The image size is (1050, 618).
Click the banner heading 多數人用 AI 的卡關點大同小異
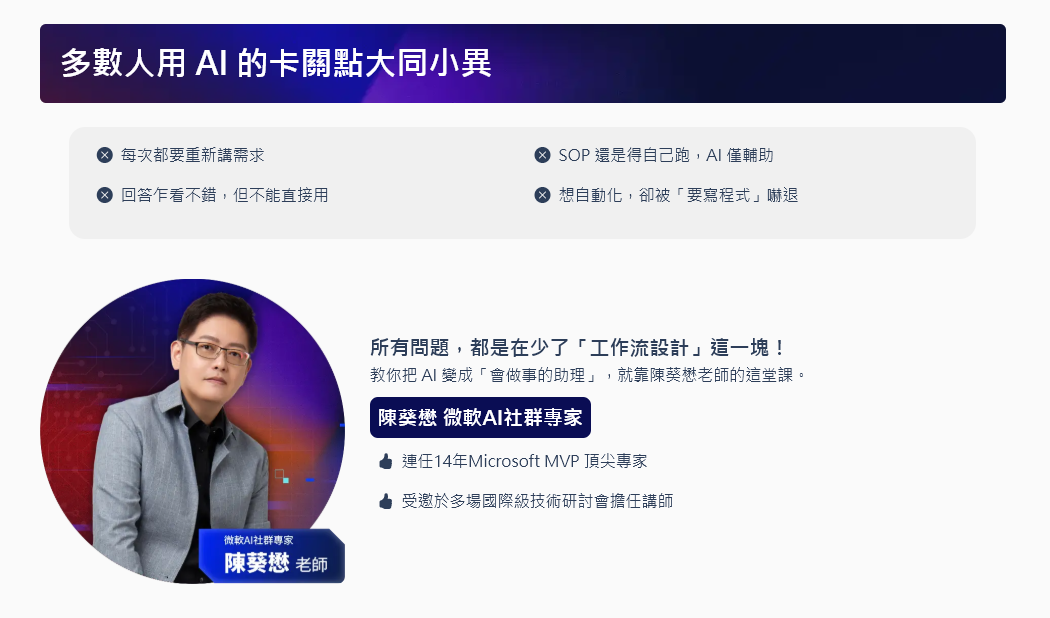[x=277, y=64]
